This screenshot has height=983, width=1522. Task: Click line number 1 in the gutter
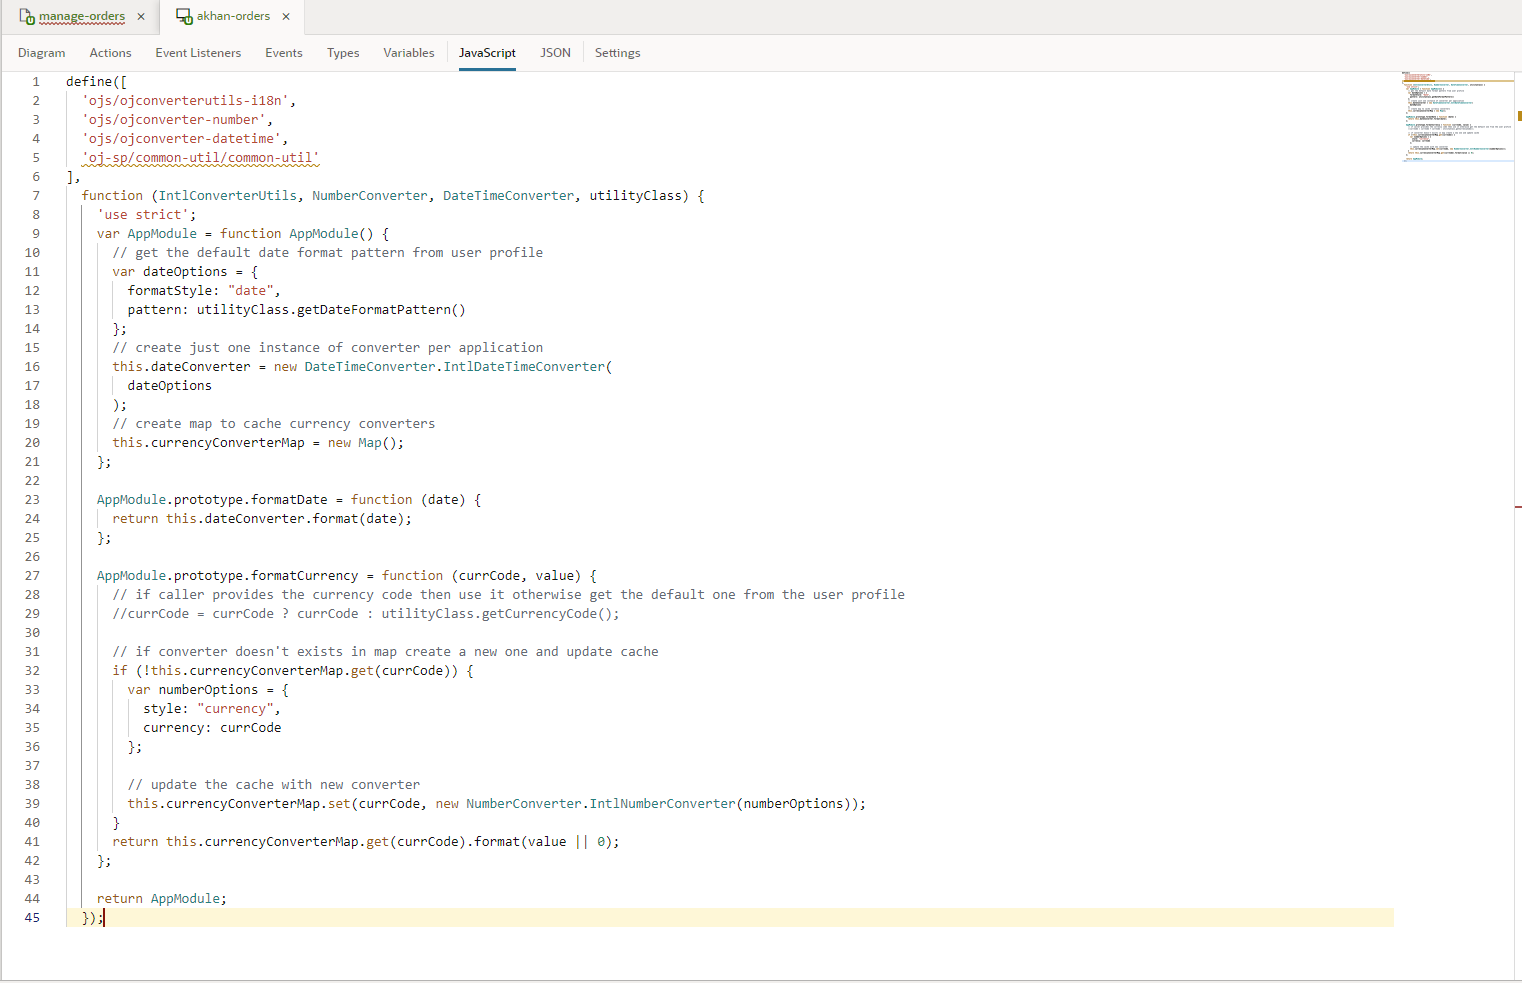pos(36,82)
